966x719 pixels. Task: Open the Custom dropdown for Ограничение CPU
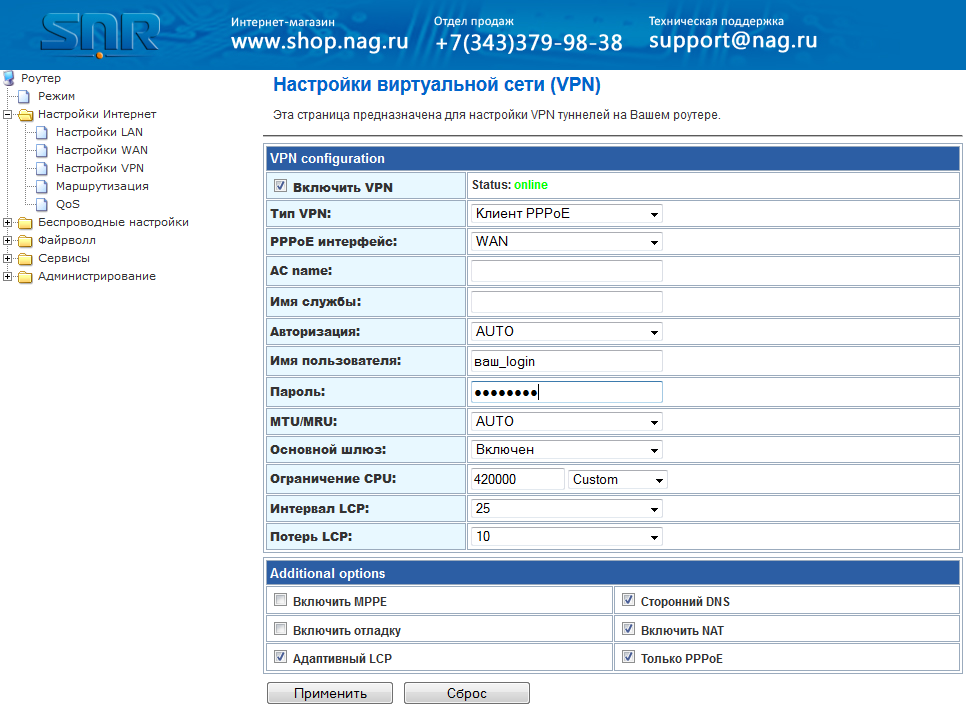pos(617,480)
